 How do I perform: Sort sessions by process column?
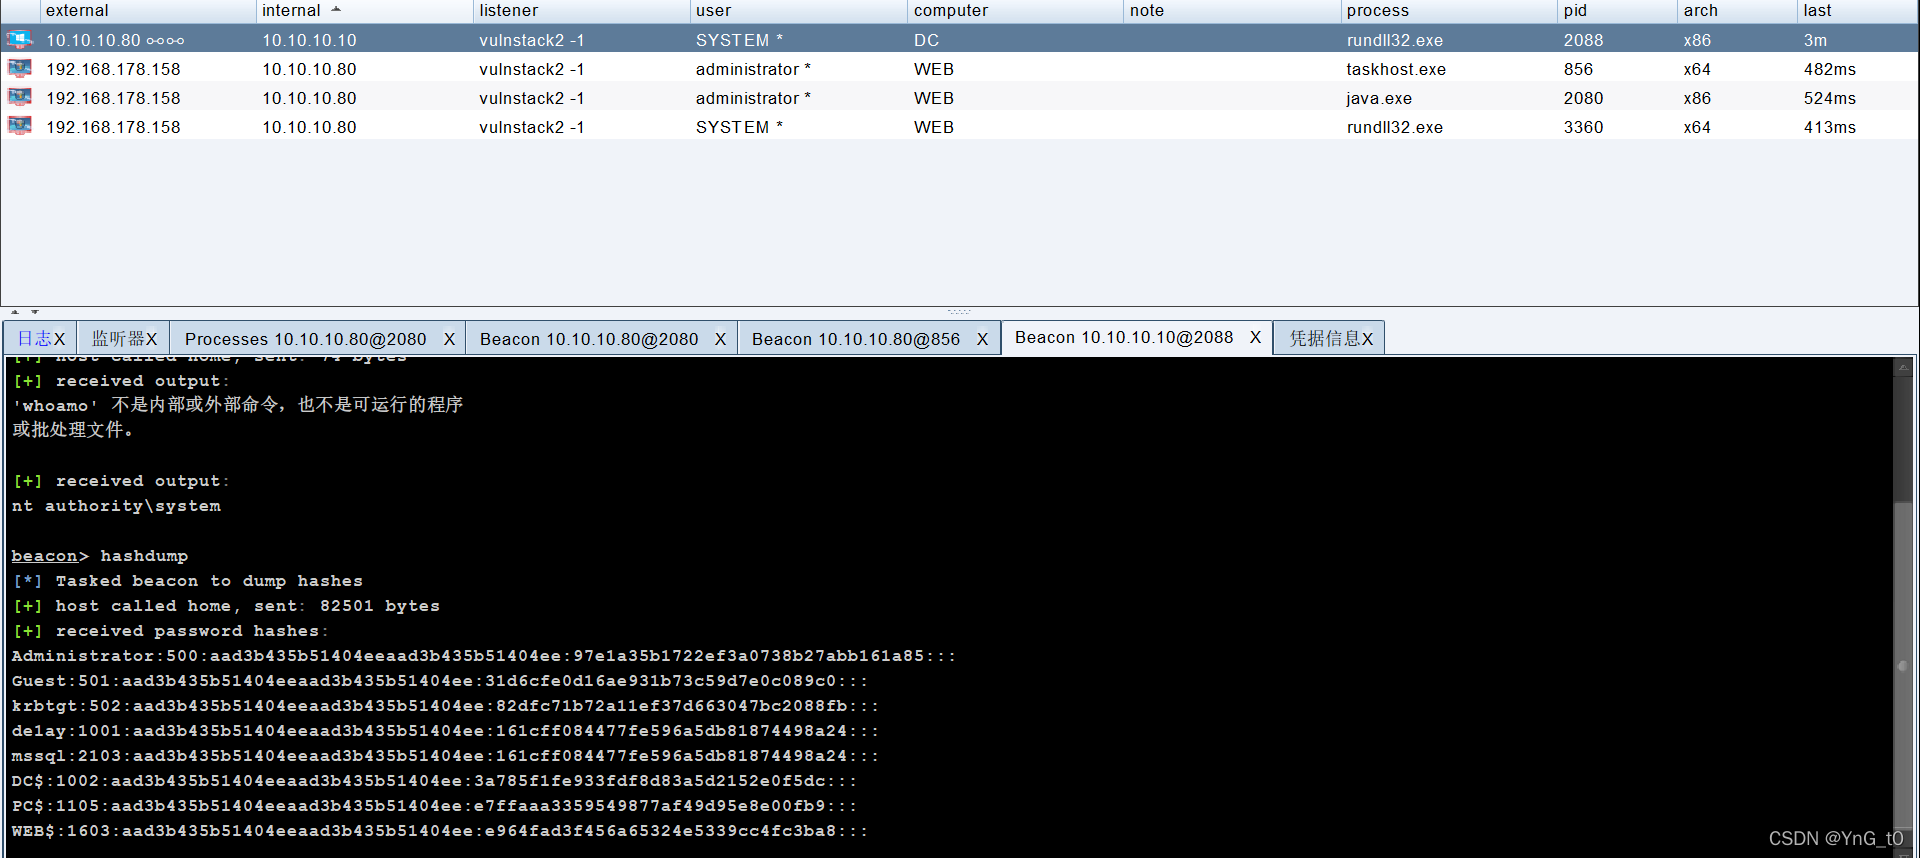tap(1449, 11)
